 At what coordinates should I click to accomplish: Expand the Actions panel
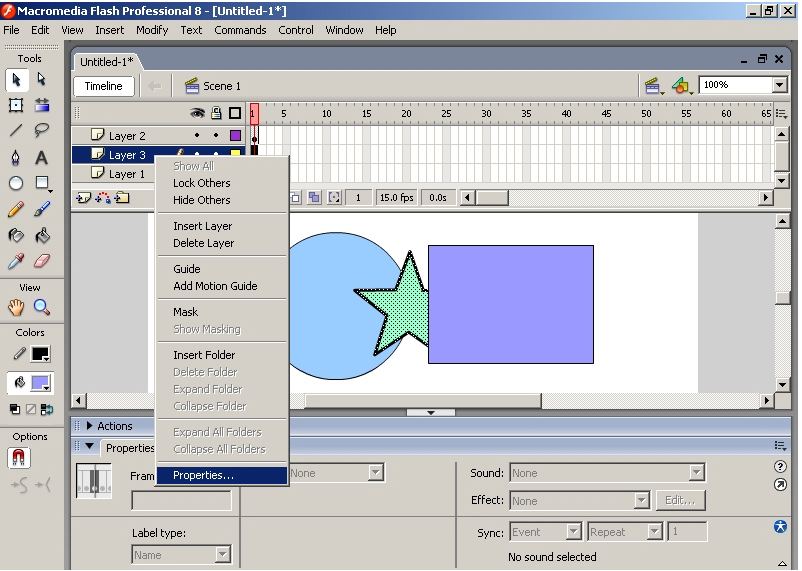(x=90, y=426)
